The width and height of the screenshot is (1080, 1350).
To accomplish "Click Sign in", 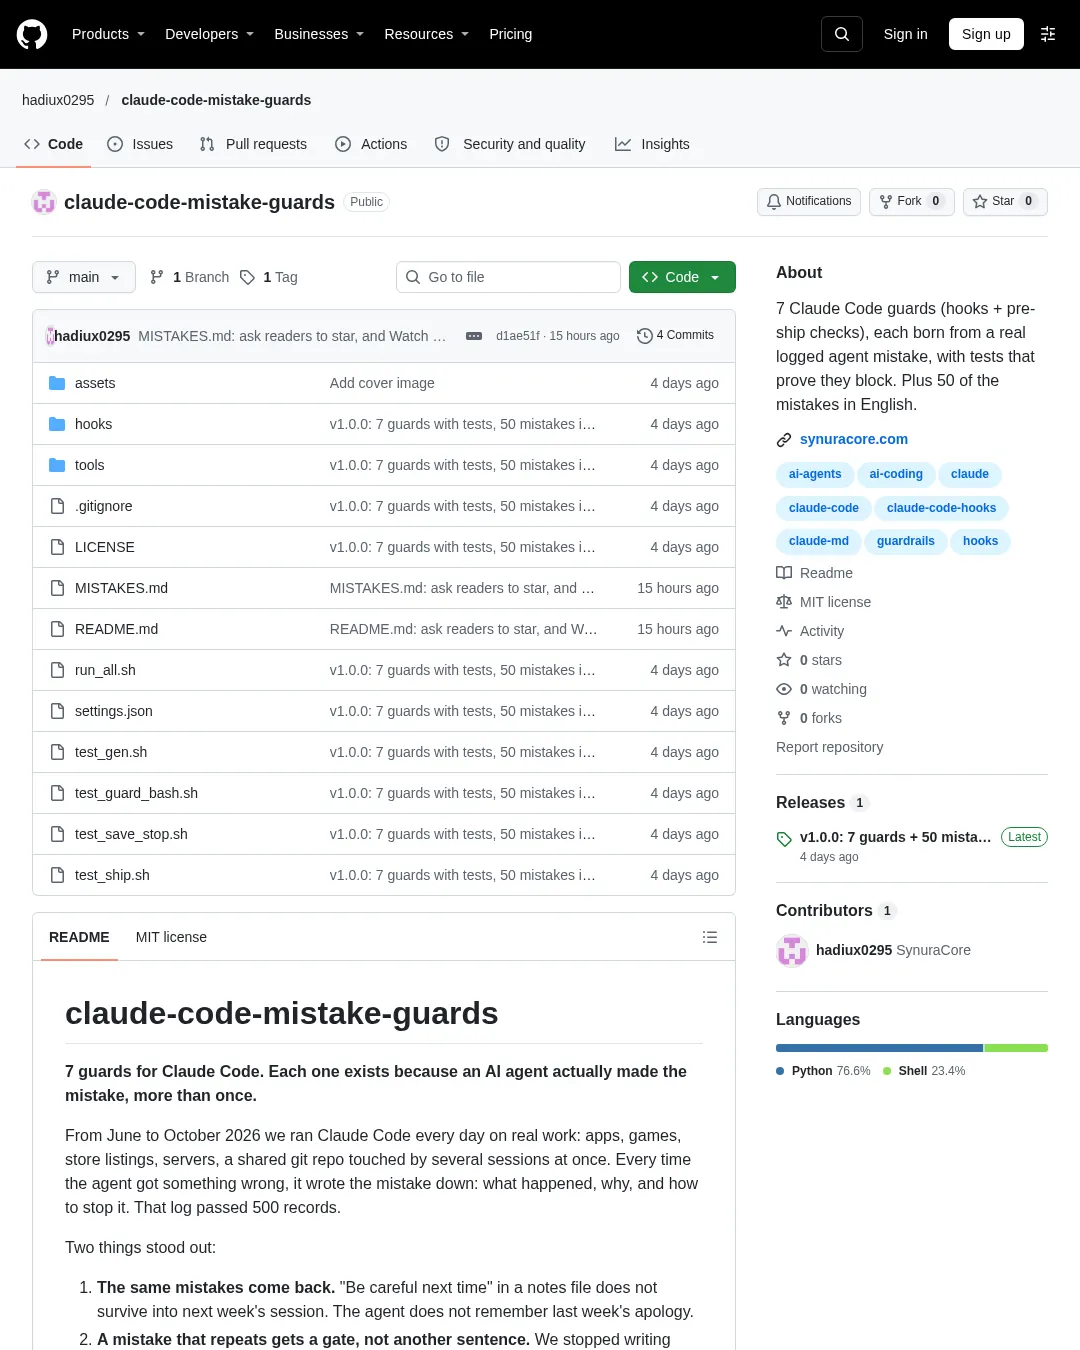I will 905,34.
